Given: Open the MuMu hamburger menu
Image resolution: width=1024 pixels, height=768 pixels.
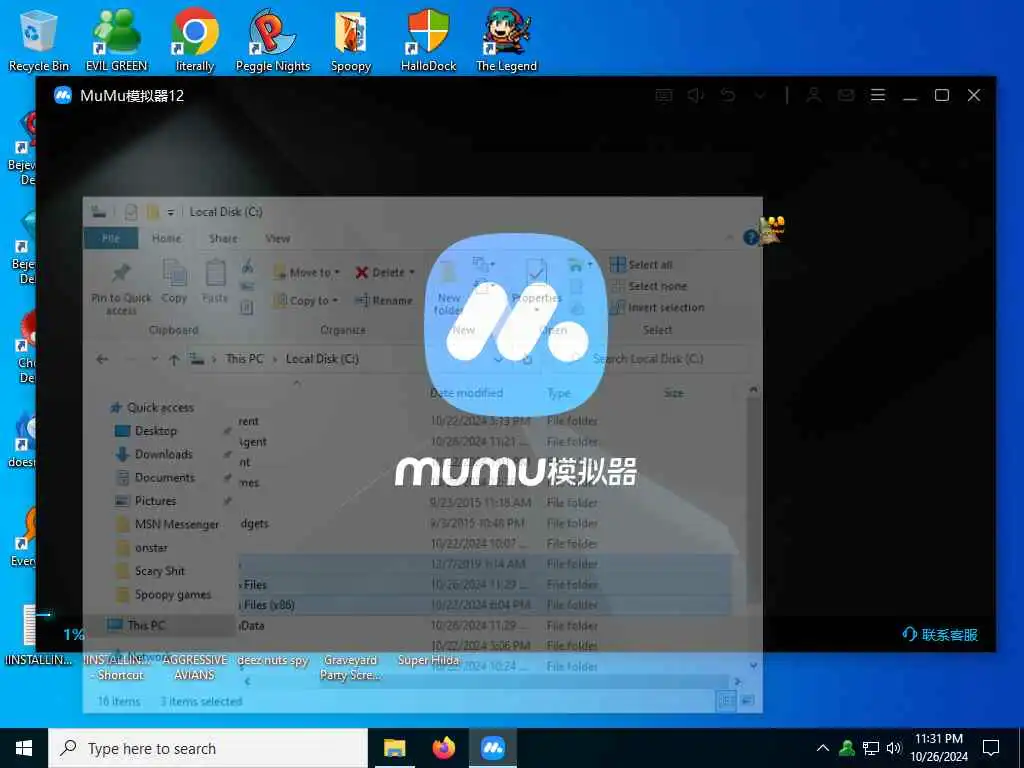Looking at the screenshot, I should coord(878,95).
